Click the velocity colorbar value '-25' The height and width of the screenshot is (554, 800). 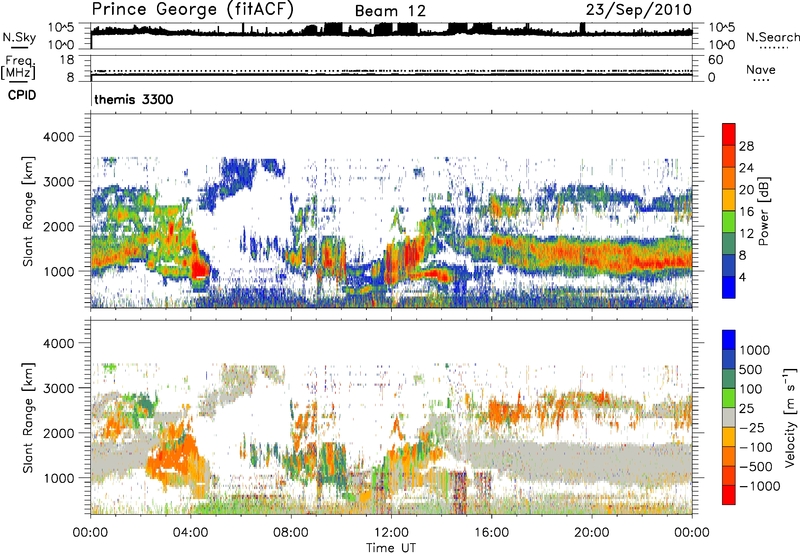752,428
